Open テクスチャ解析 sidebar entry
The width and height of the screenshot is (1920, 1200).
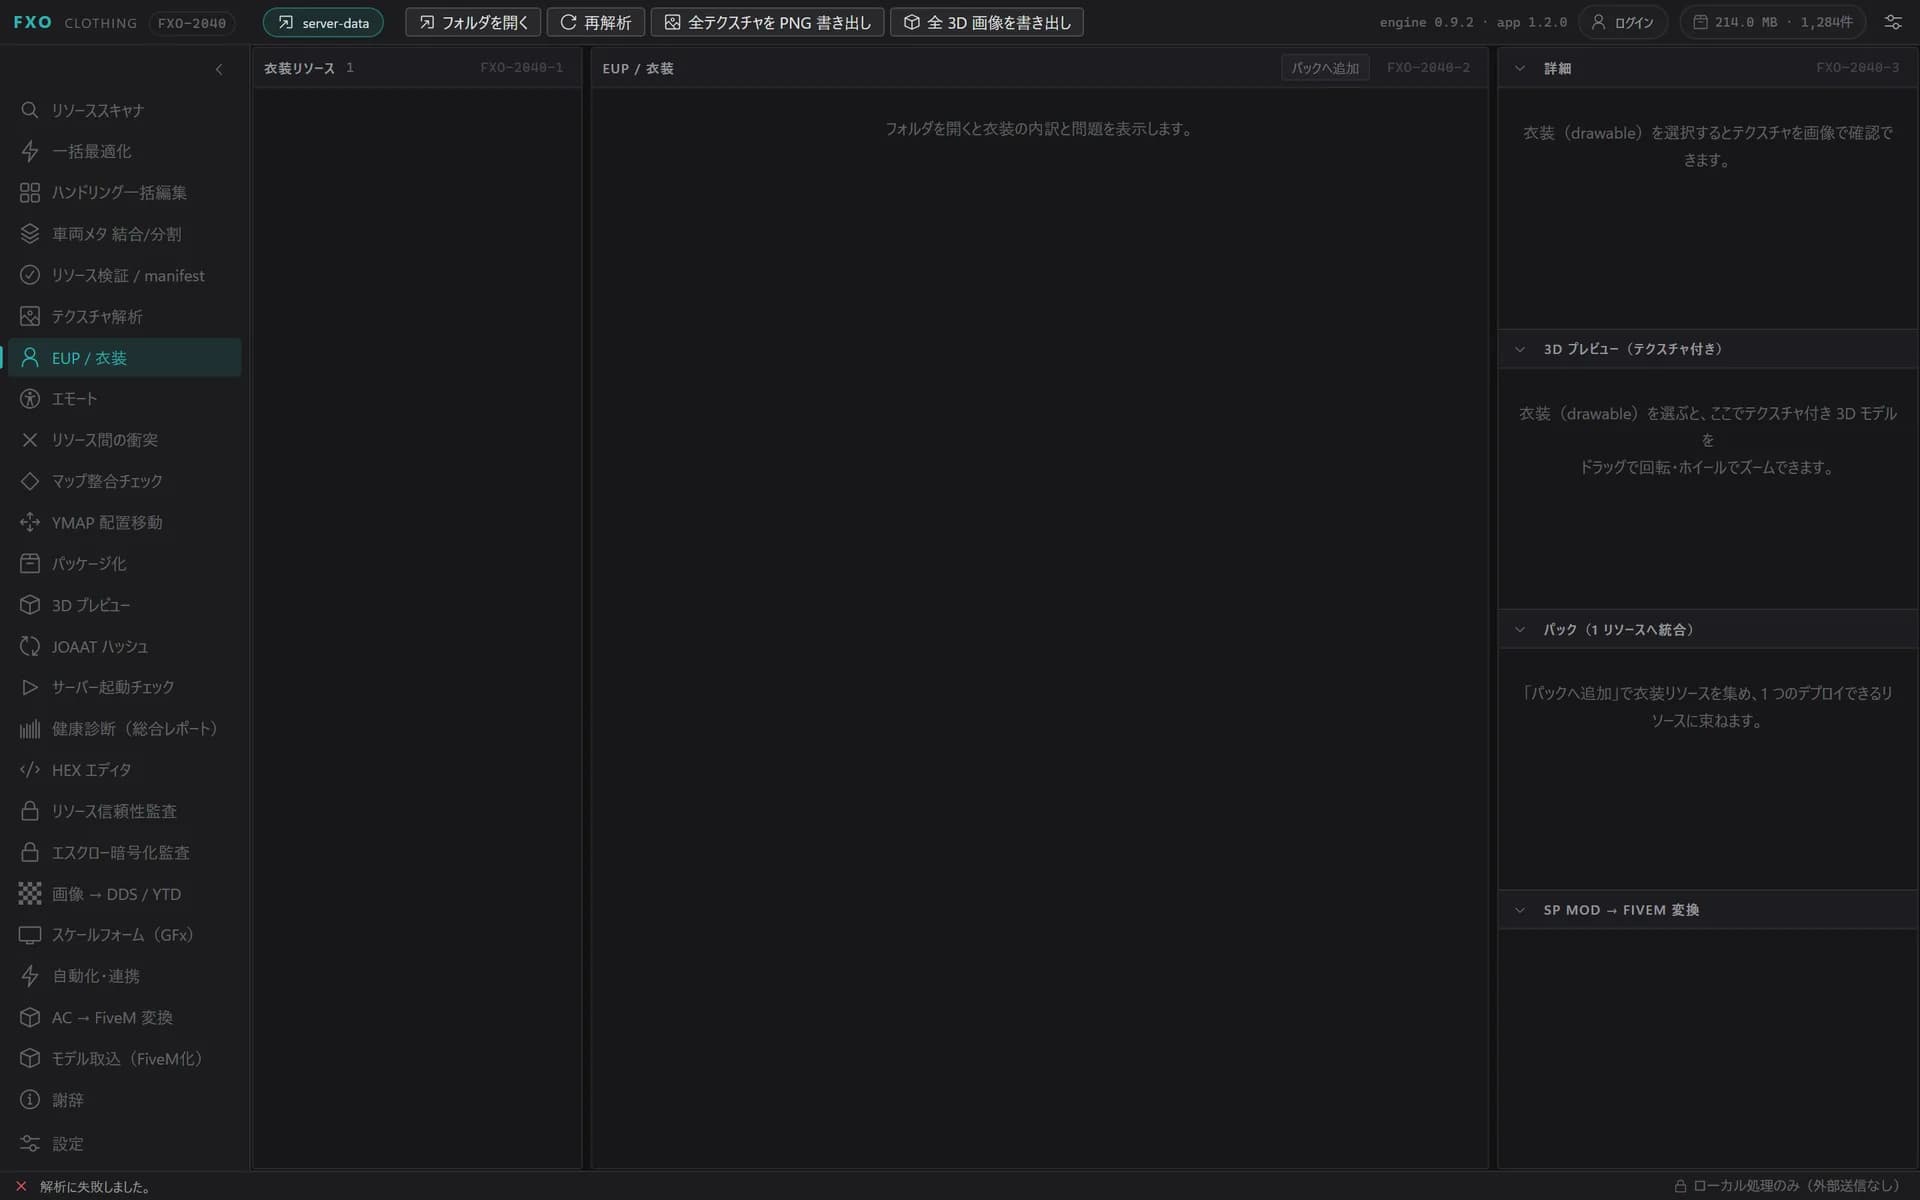[x=124, y=316]
